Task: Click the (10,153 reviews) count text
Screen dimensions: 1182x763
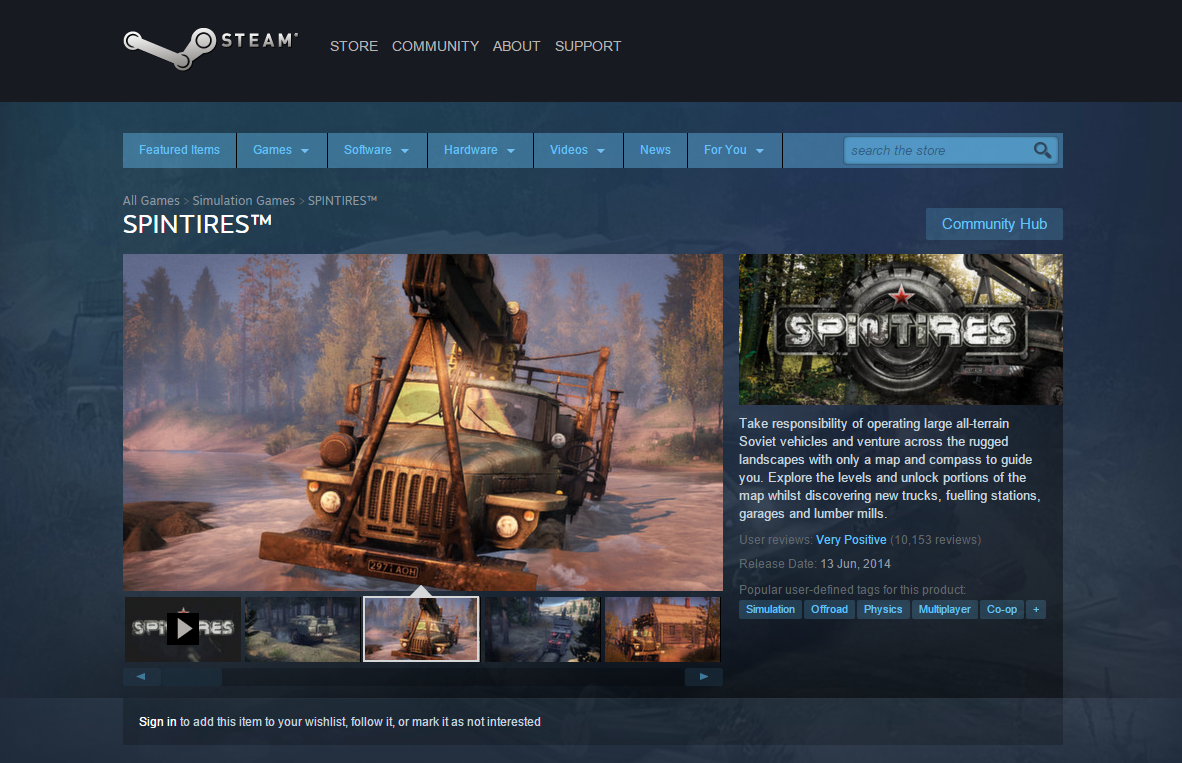Action: 935,540
